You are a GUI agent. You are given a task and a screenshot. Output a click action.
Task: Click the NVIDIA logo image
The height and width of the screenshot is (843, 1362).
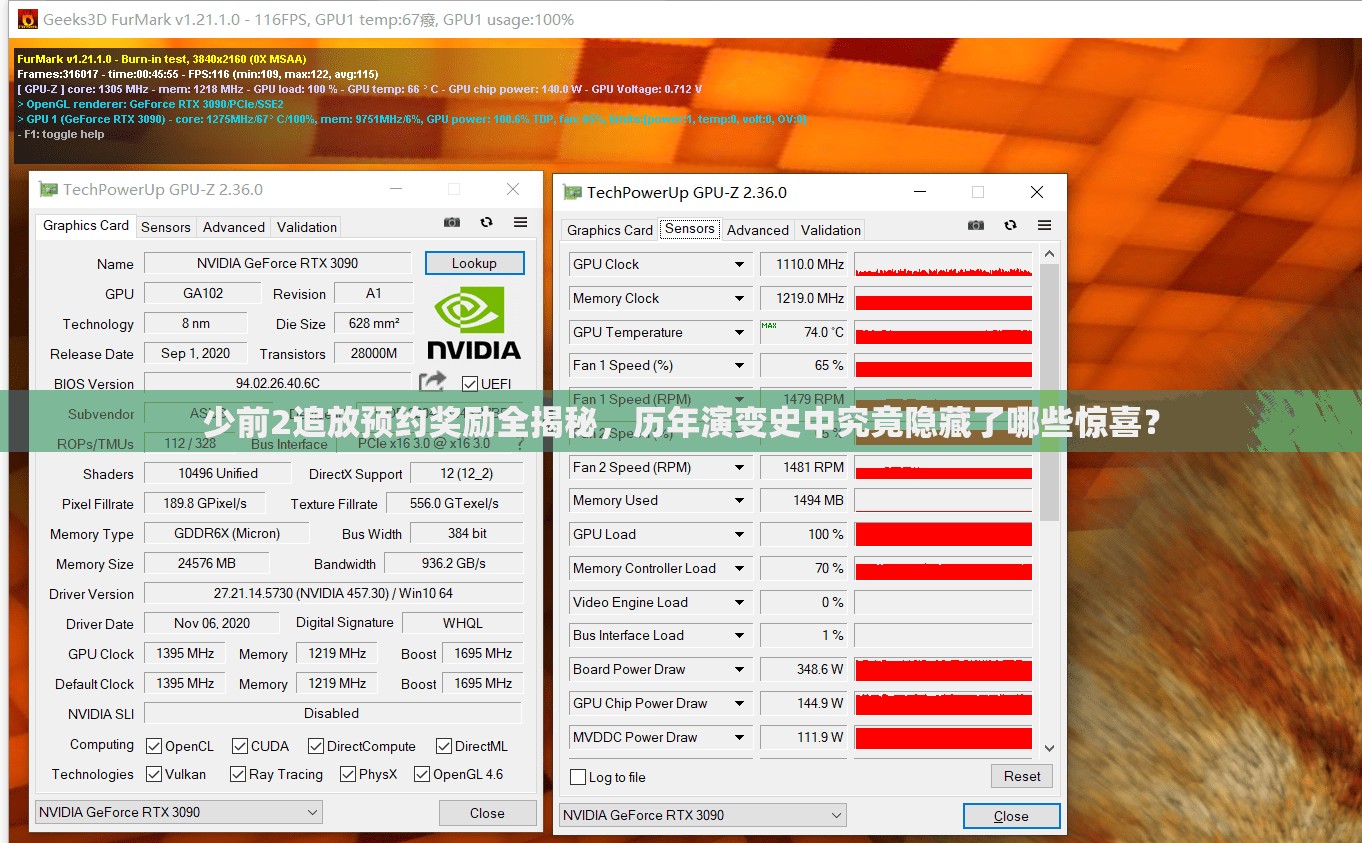[x=474, y=324]
